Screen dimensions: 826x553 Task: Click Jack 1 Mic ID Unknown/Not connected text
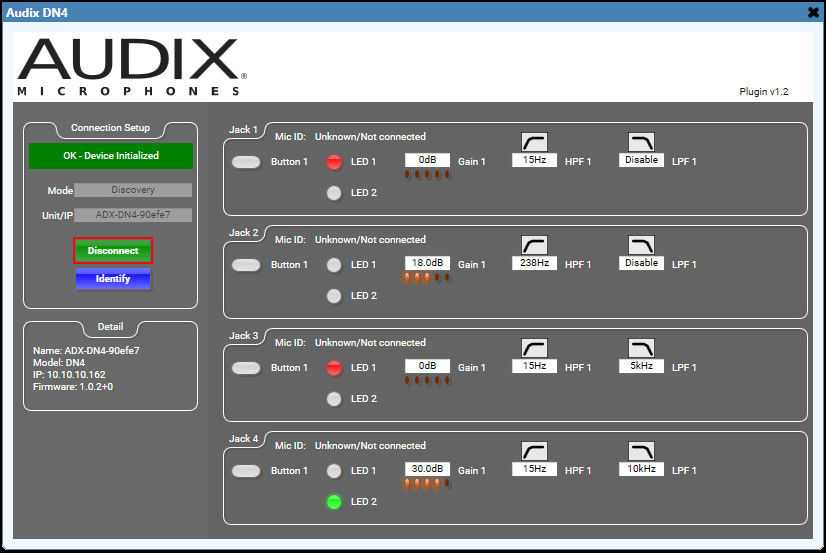click(370, 137)
